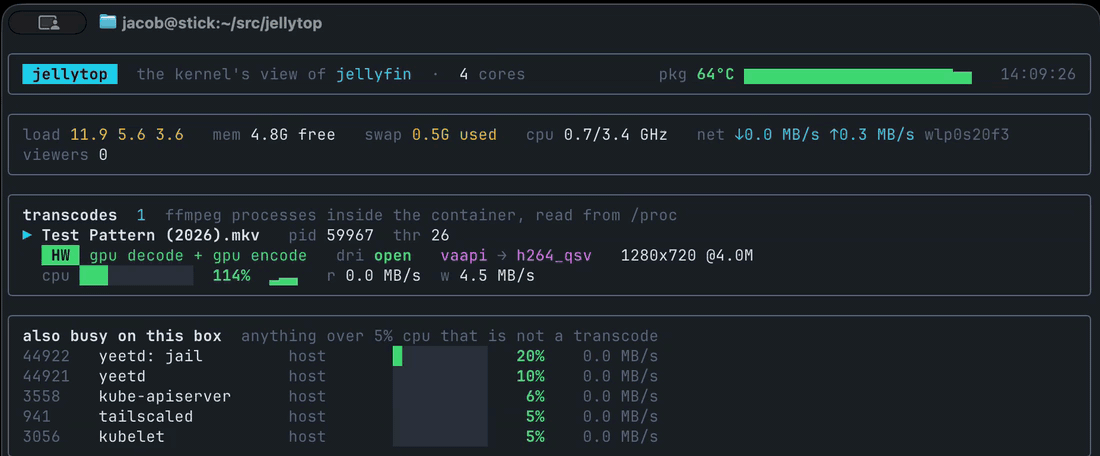Select the vaapi → h264_qsv codec text
Screen dimensions: 1100x456
516,255
